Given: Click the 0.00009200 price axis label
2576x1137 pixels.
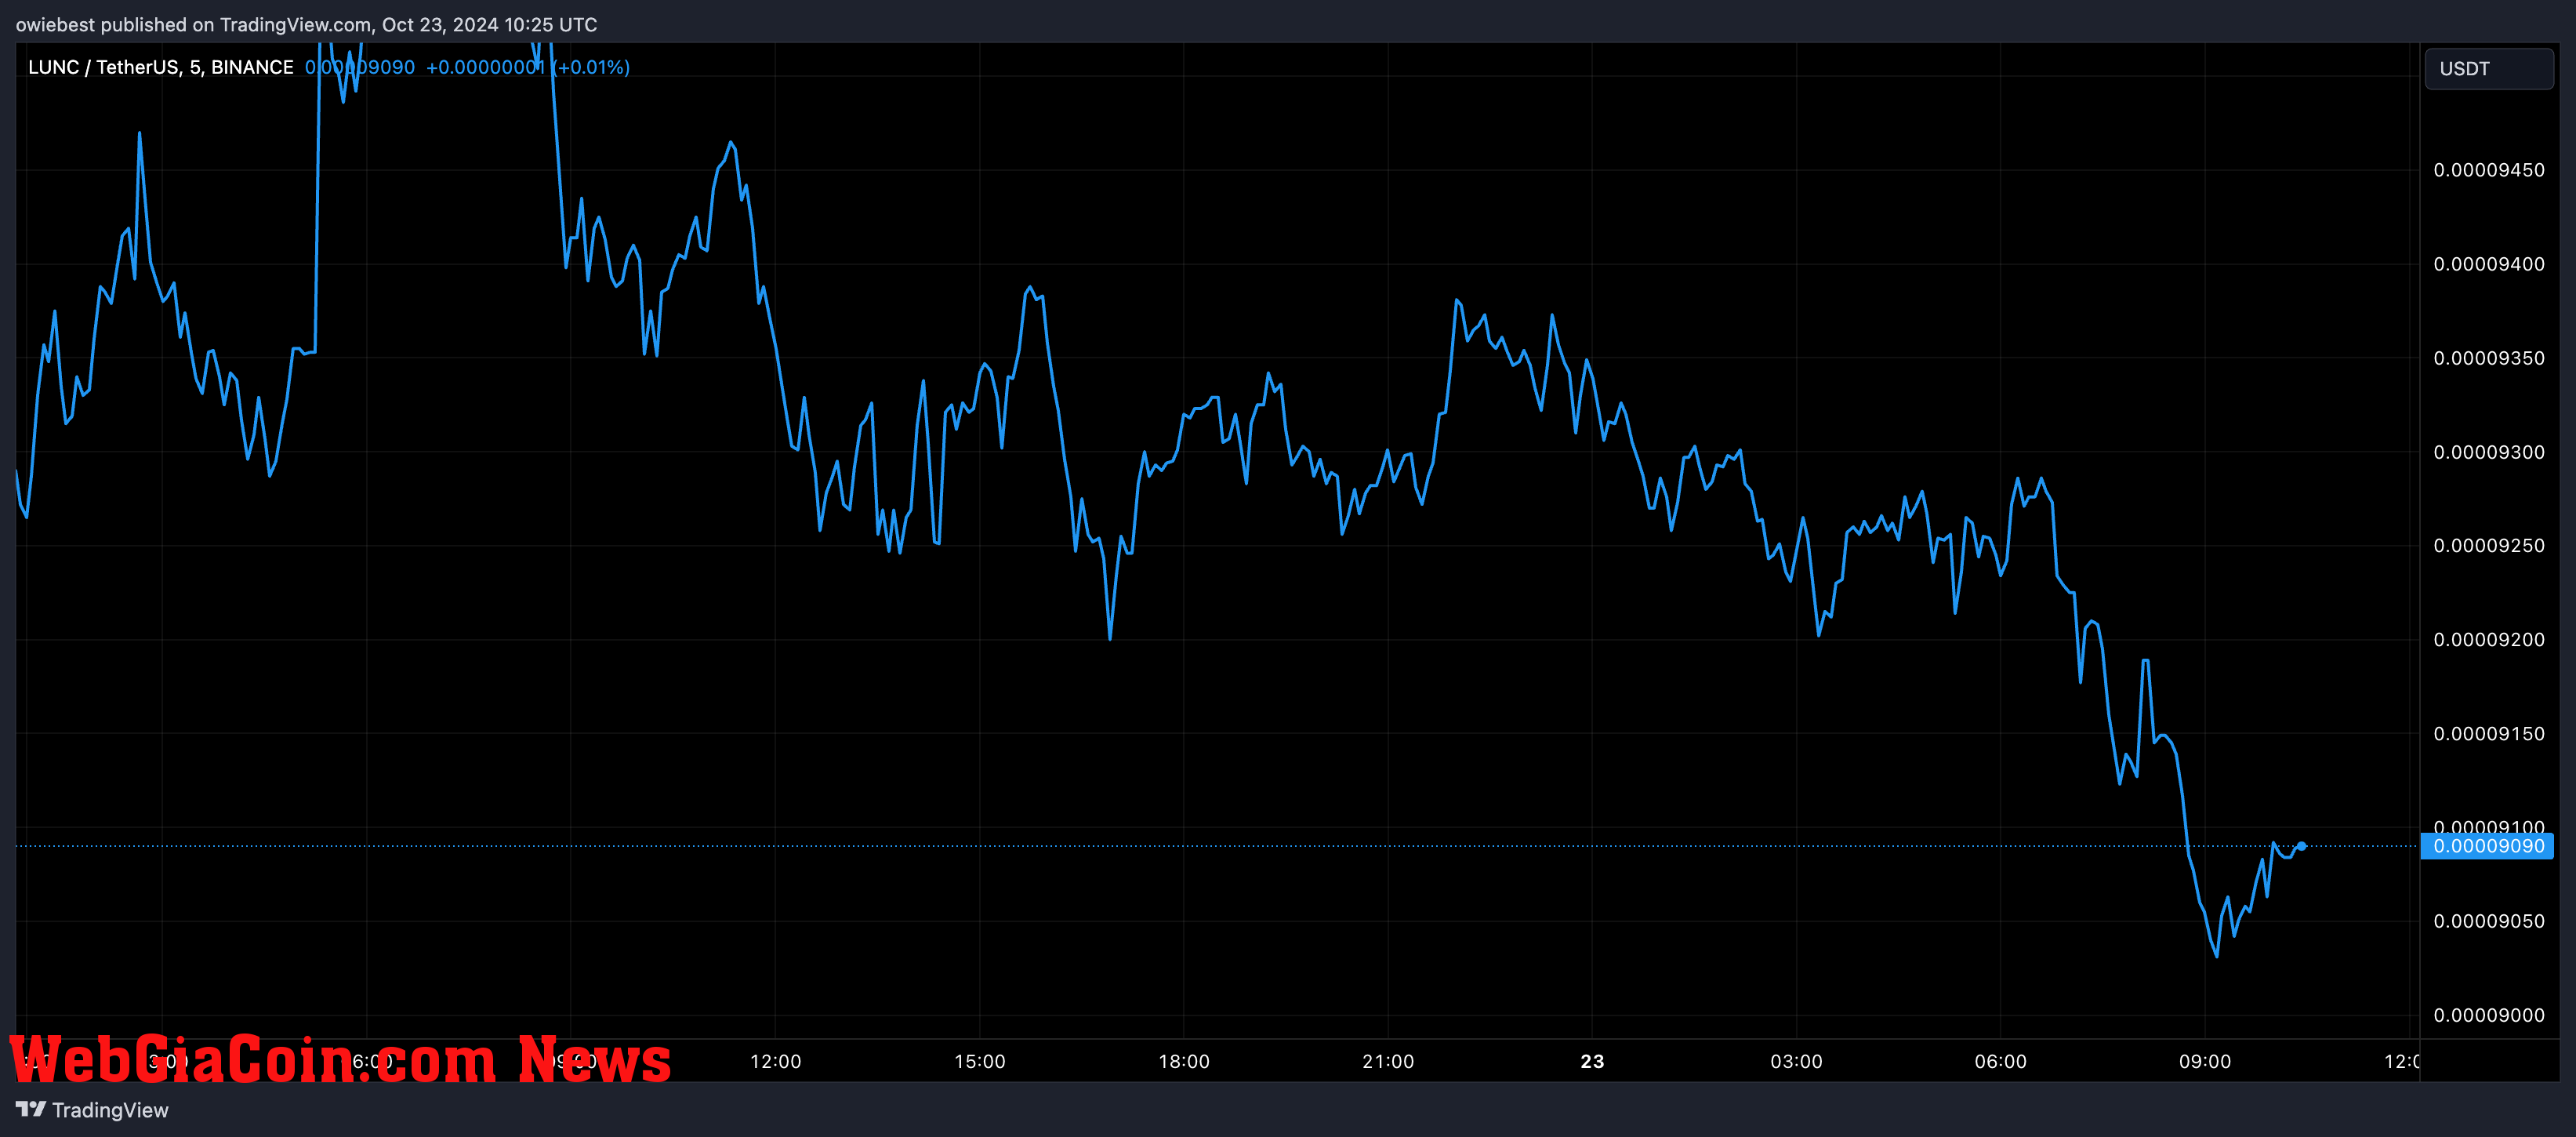Looking at the screenshot, I should tap(2488, 639).
